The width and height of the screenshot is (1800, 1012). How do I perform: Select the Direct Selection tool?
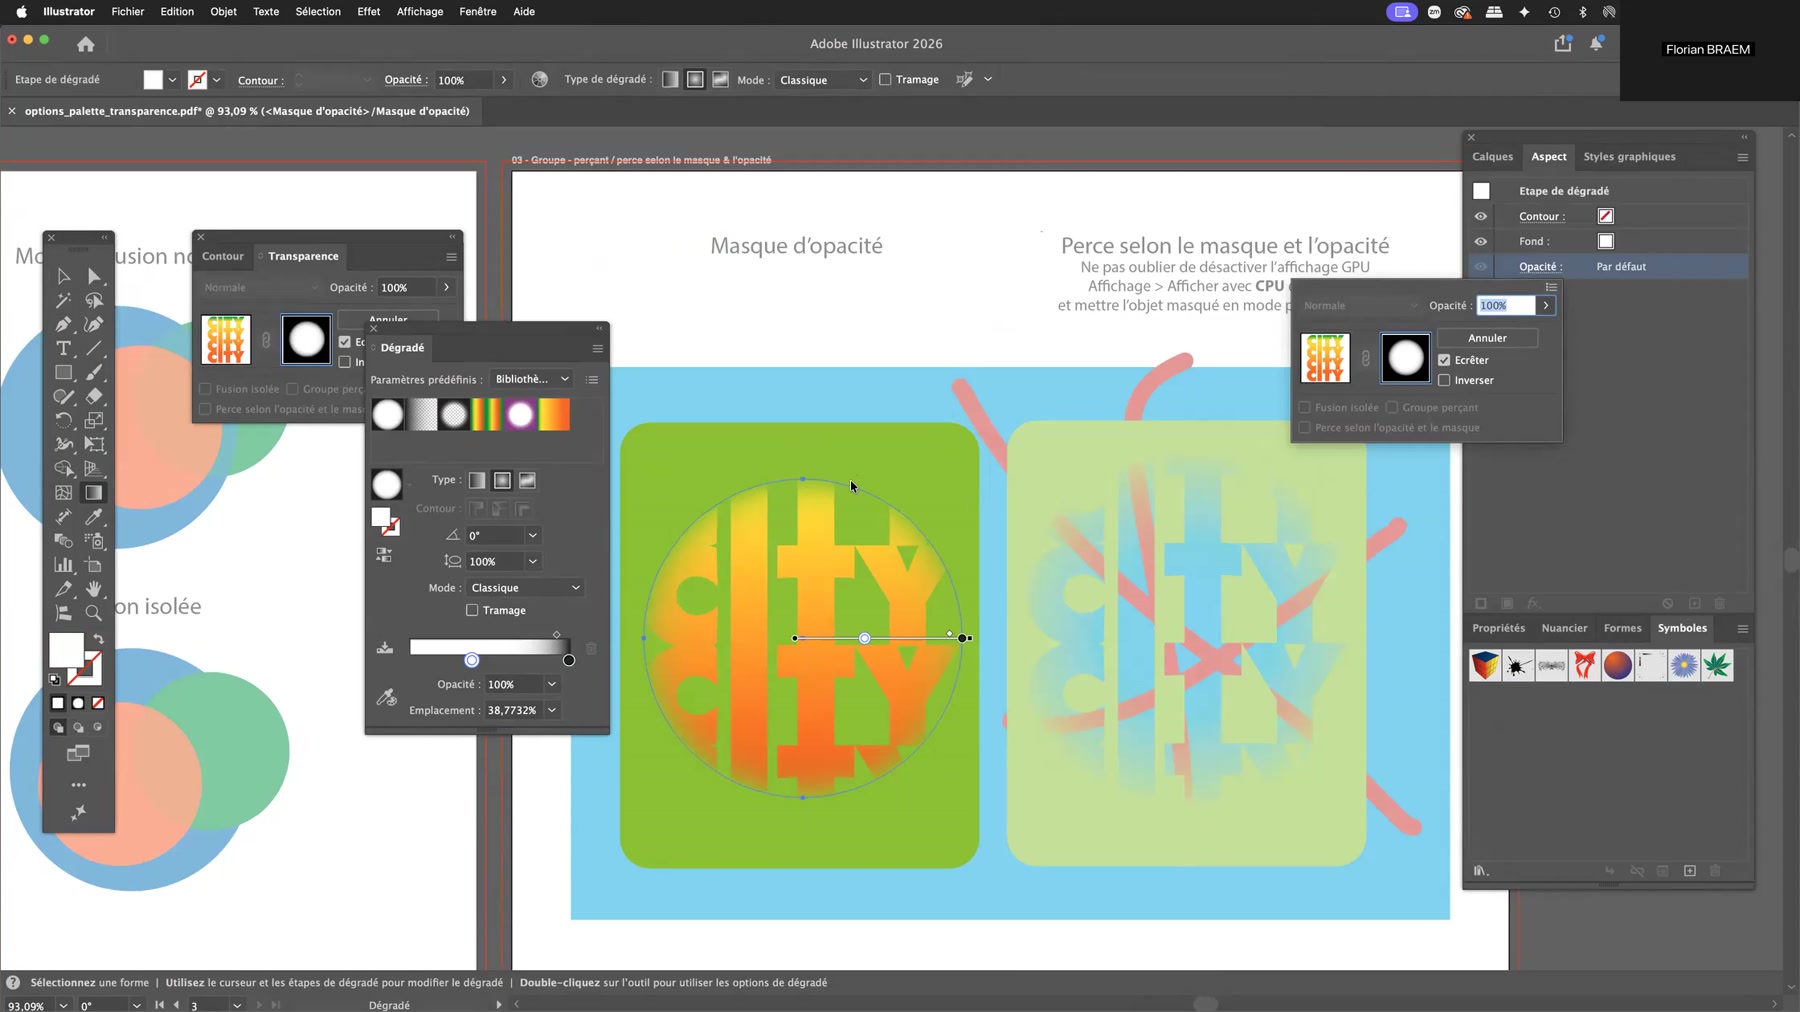[94, 276]
